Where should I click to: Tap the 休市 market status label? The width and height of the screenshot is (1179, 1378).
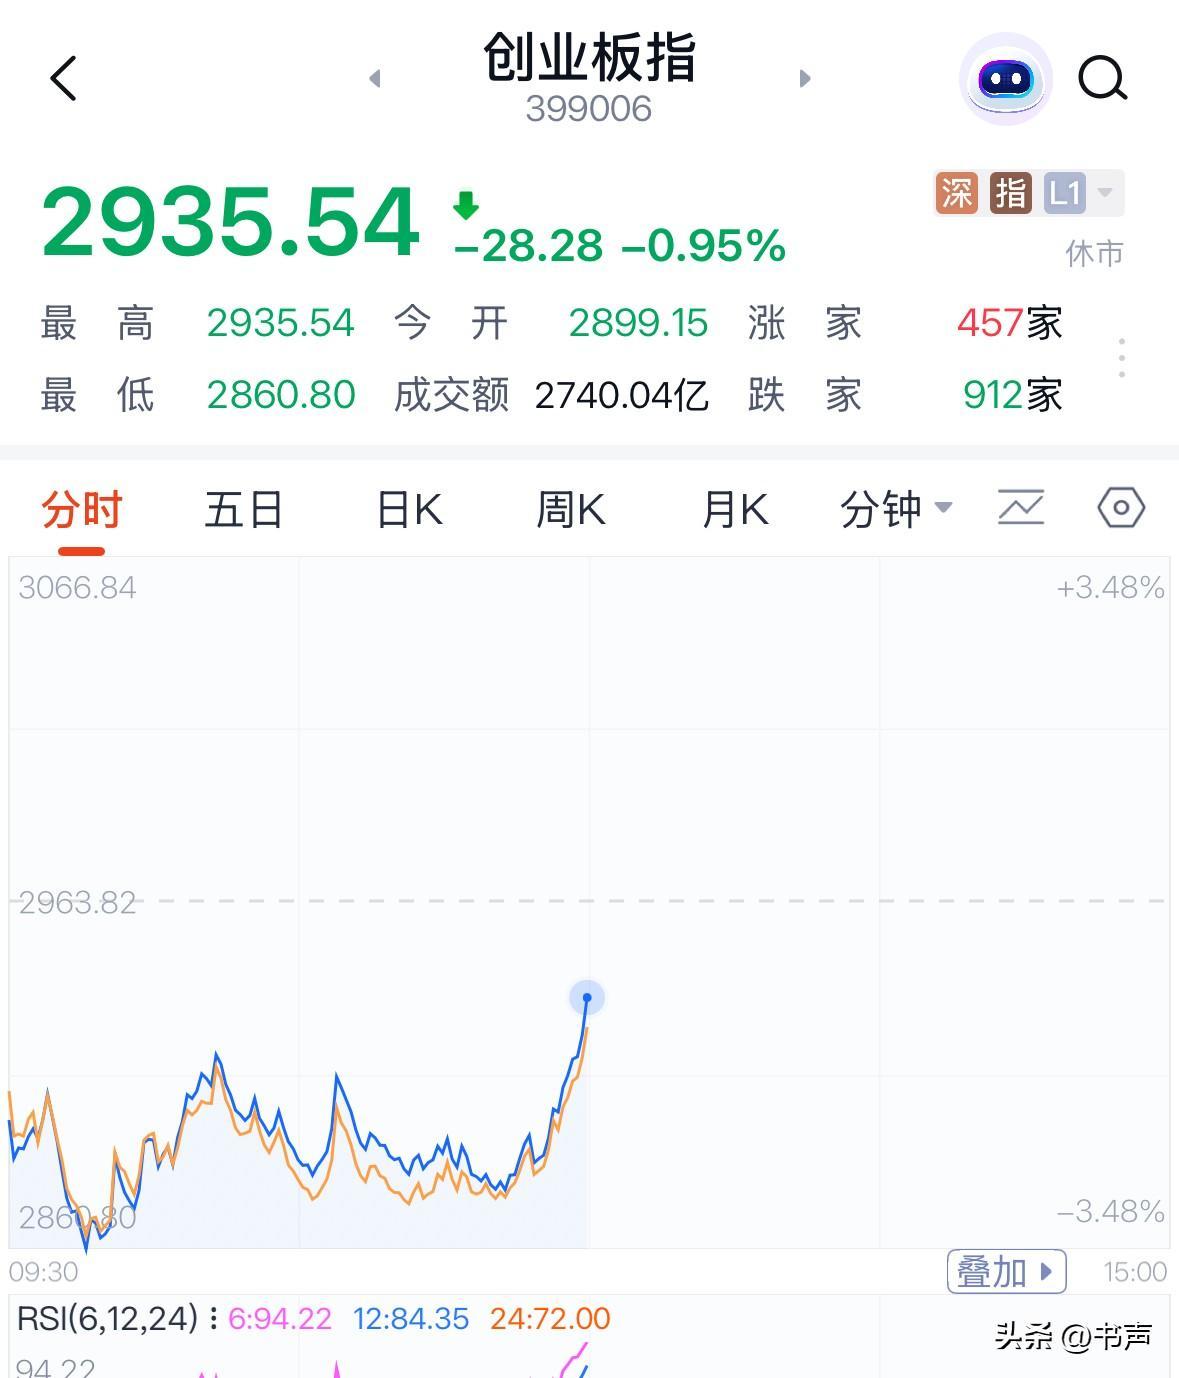pyautogui.click(x=1095, y=253)
